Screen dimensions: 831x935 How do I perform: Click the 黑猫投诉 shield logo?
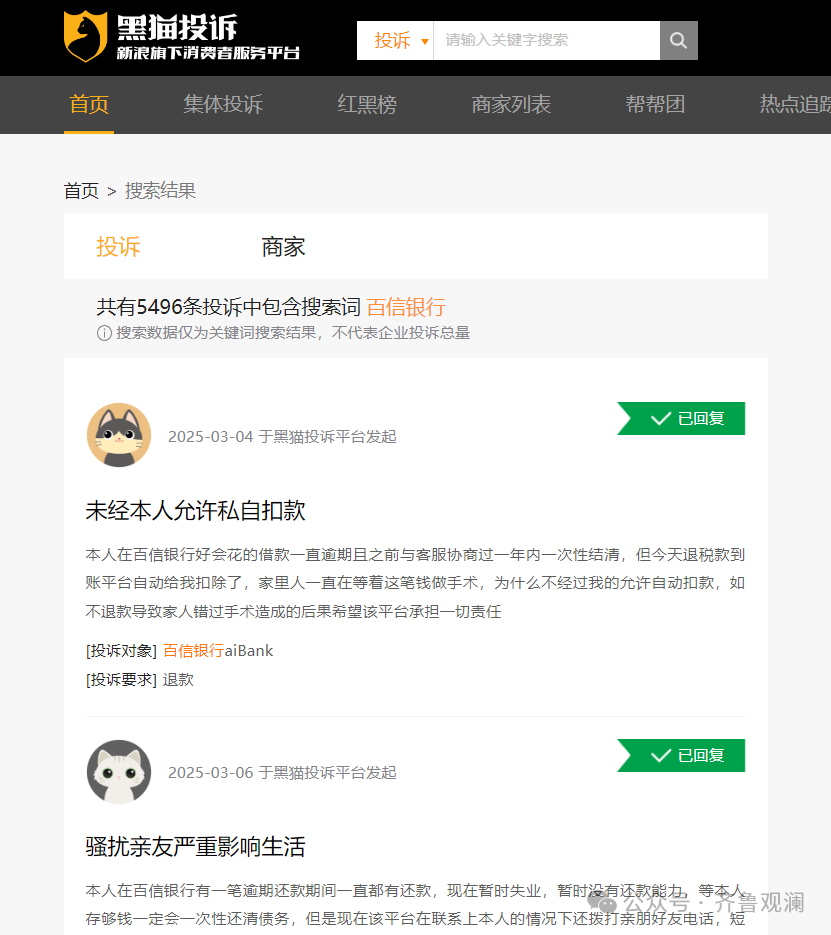[86, 36]
